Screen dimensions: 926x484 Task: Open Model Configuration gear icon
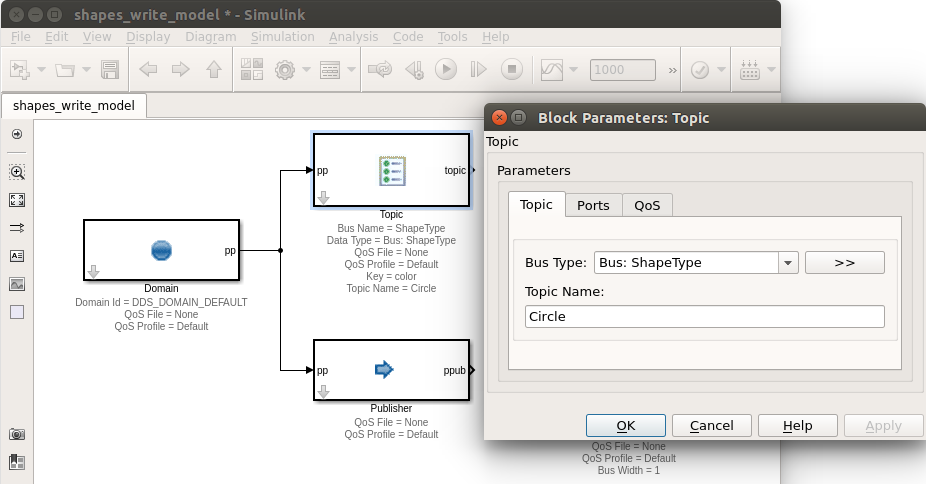(x=285, y=70)
